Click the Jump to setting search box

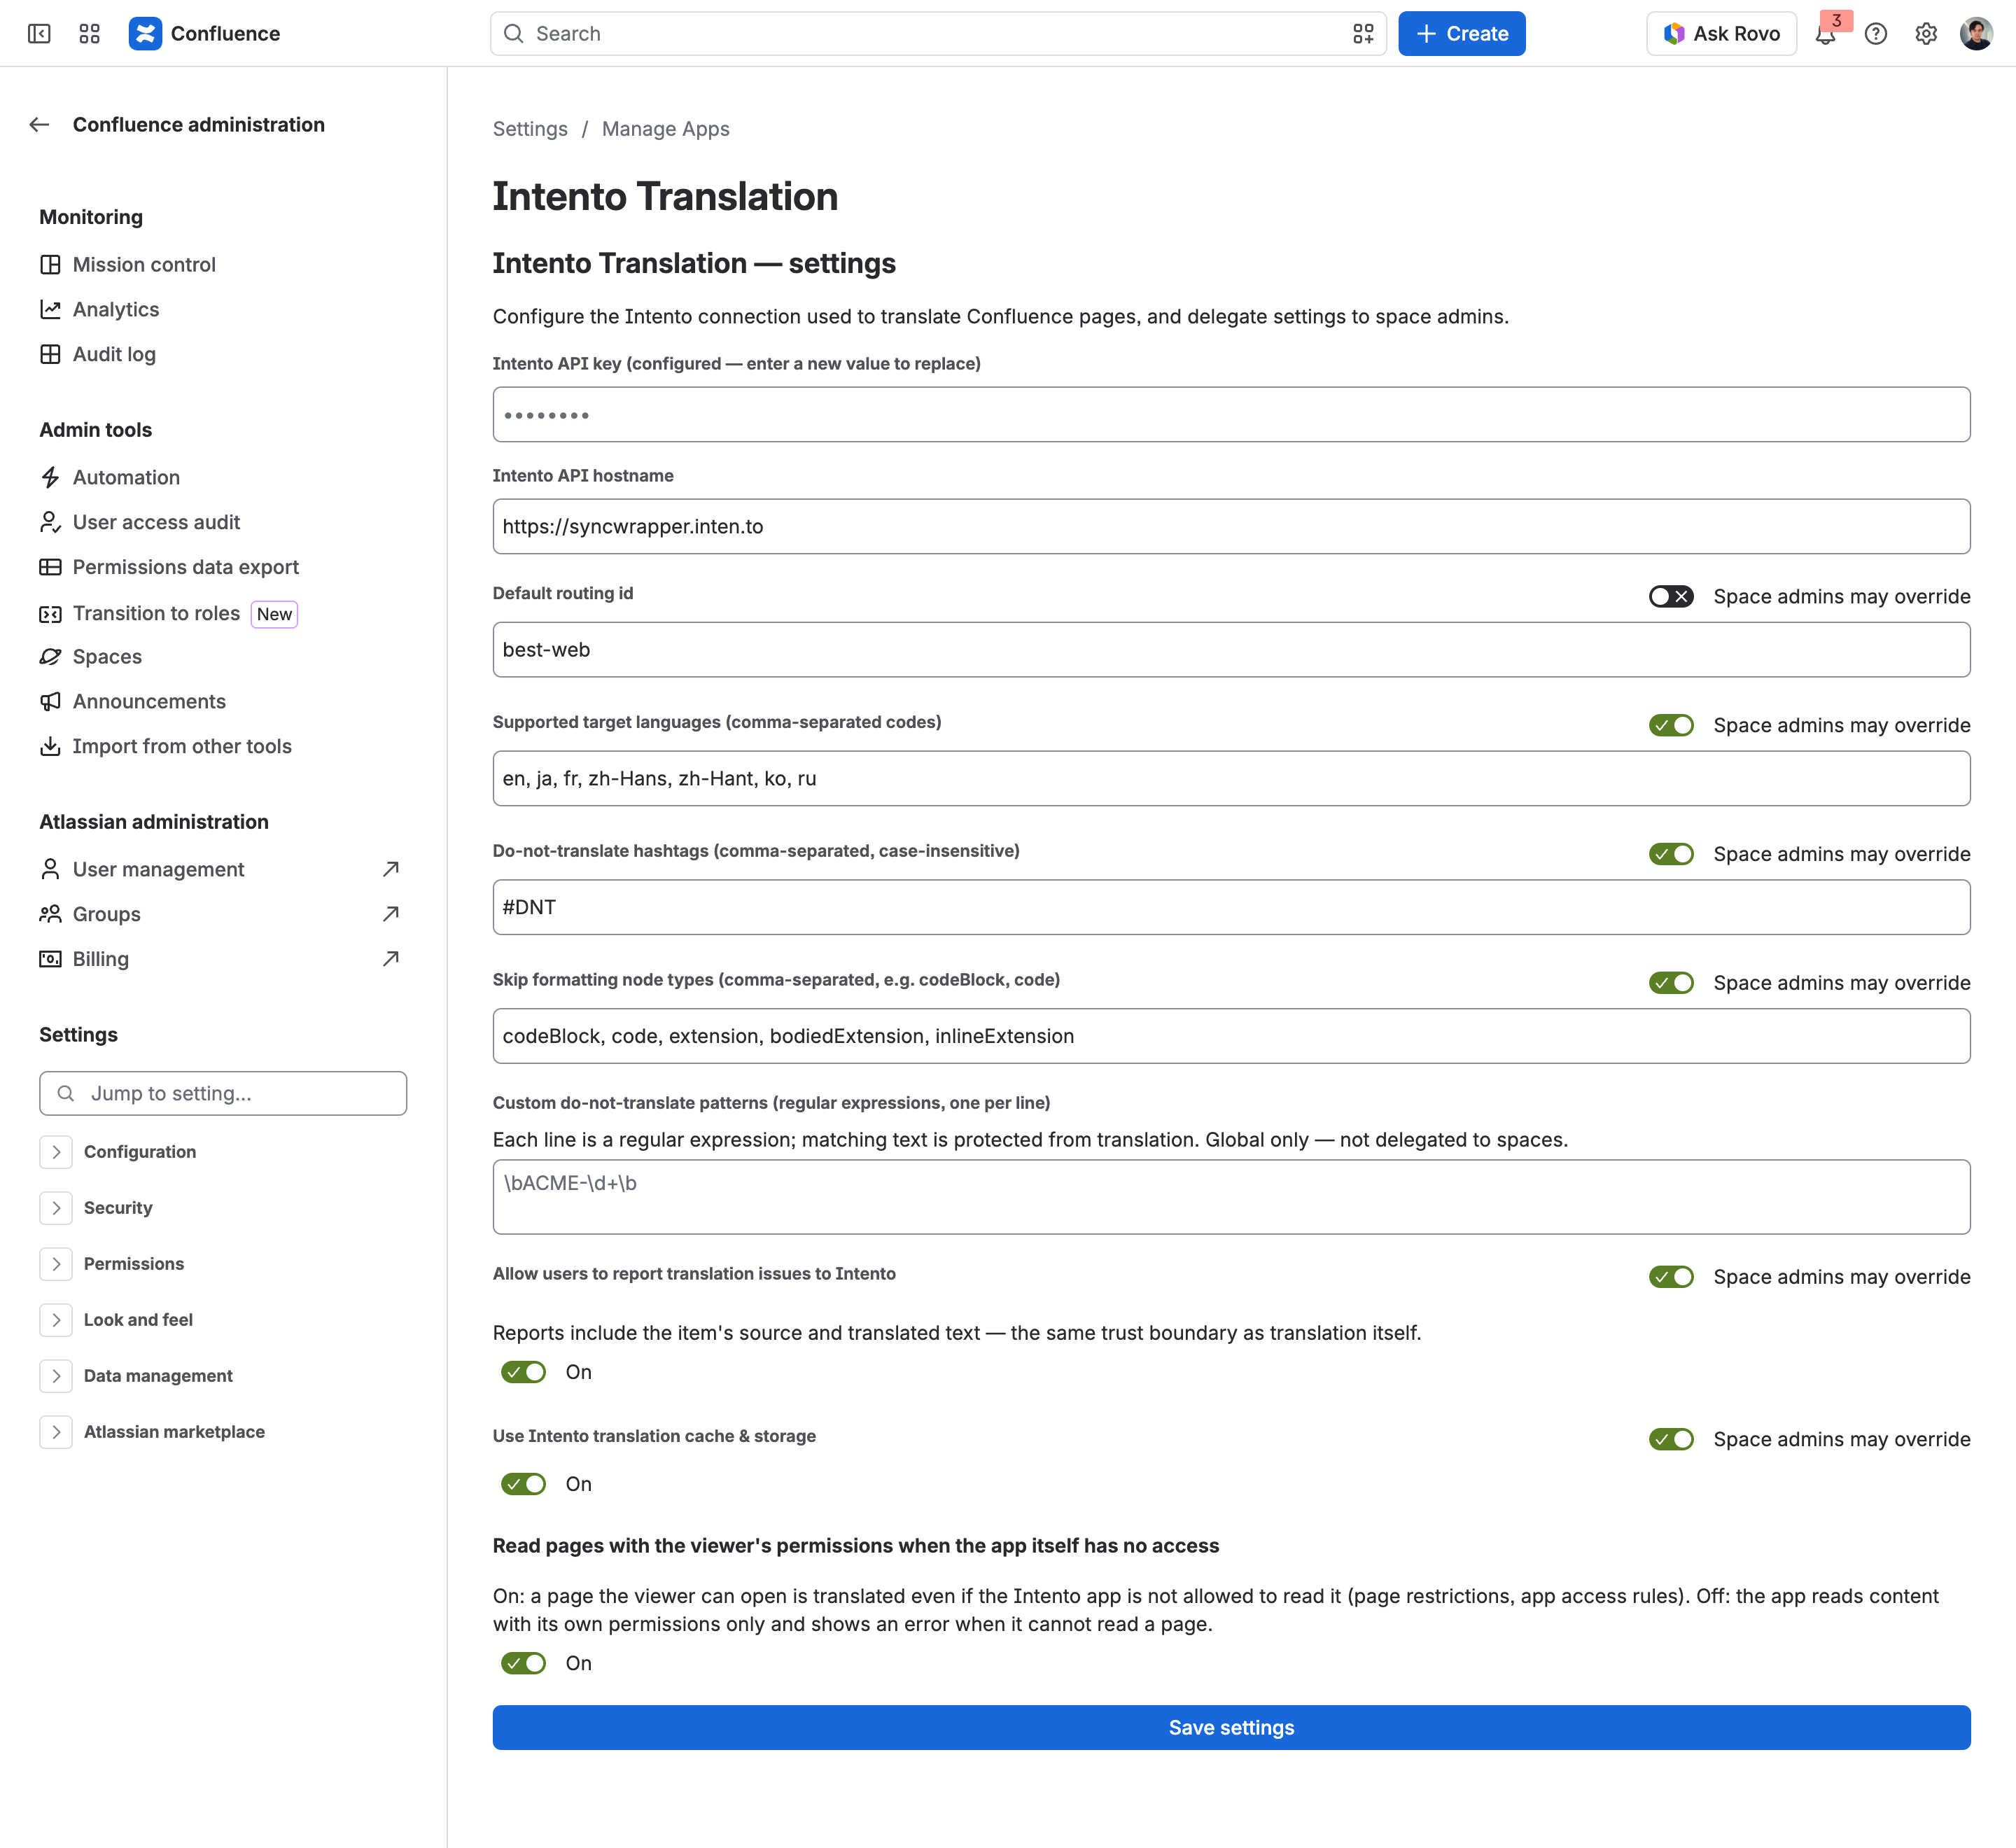[223, 1094]
